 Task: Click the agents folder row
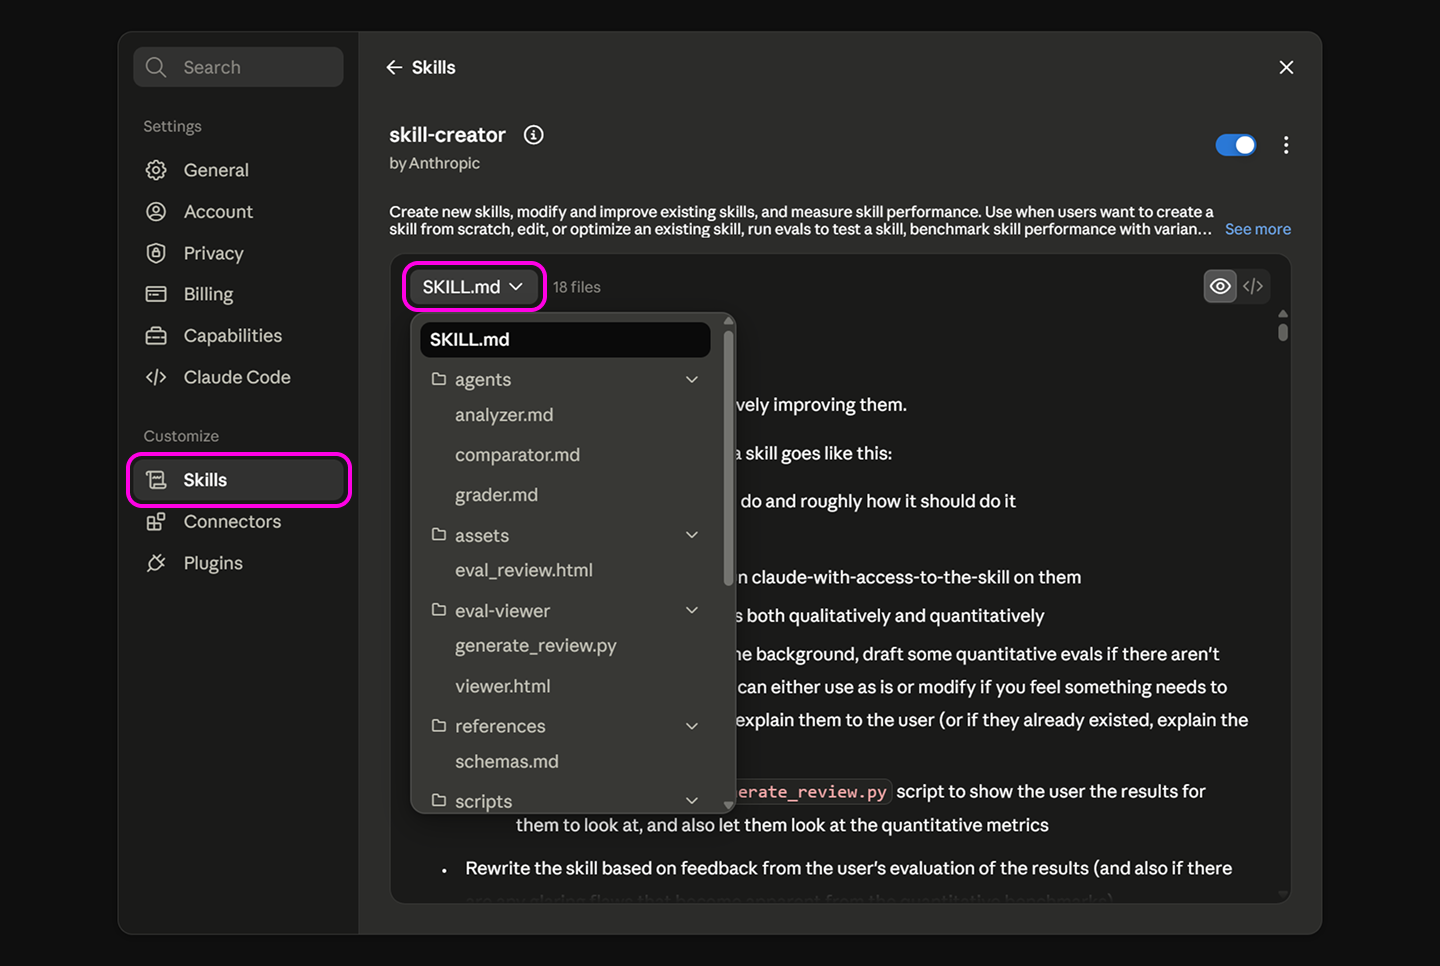[x=565, y=379]
